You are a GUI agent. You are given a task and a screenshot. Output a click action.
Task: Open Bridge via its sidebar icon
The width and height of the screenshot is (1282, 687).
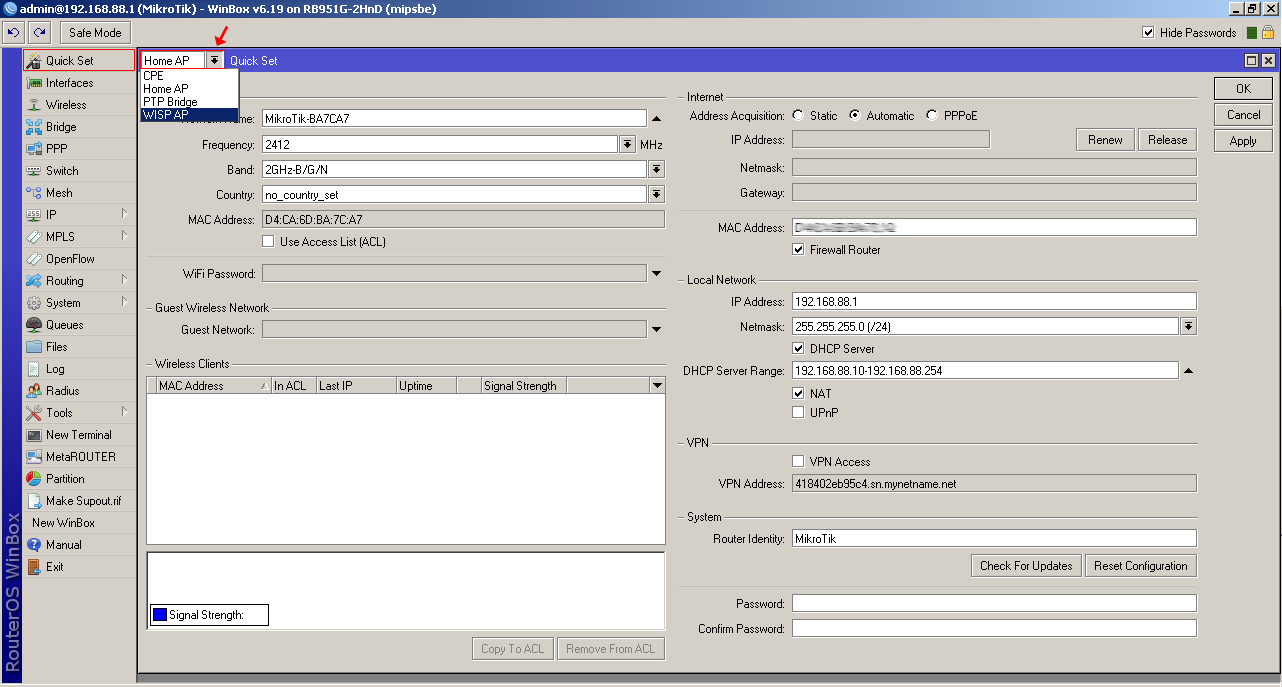coord(34,127)
